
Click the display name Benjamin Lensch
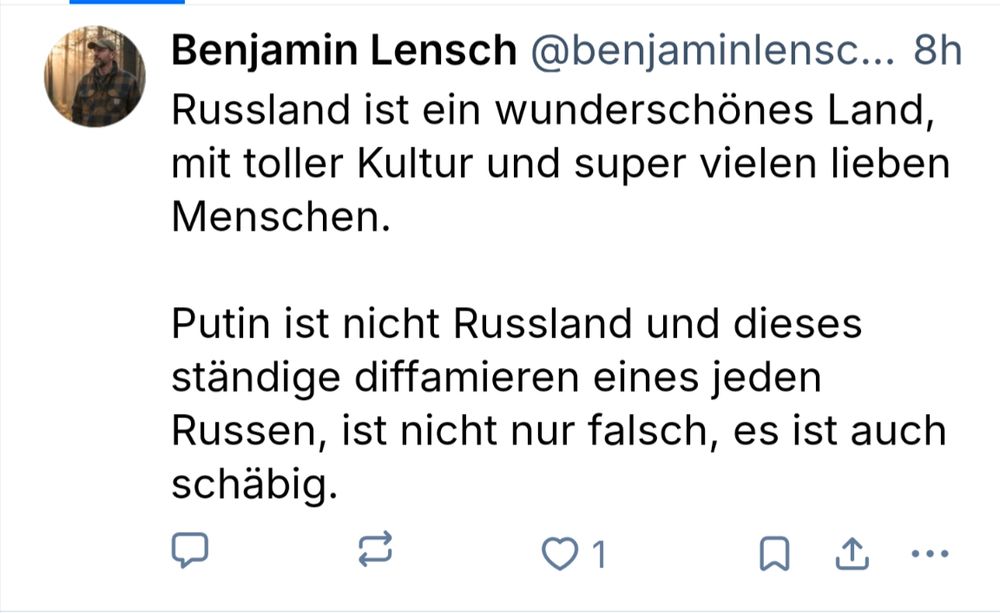click(x=343, y=52)
